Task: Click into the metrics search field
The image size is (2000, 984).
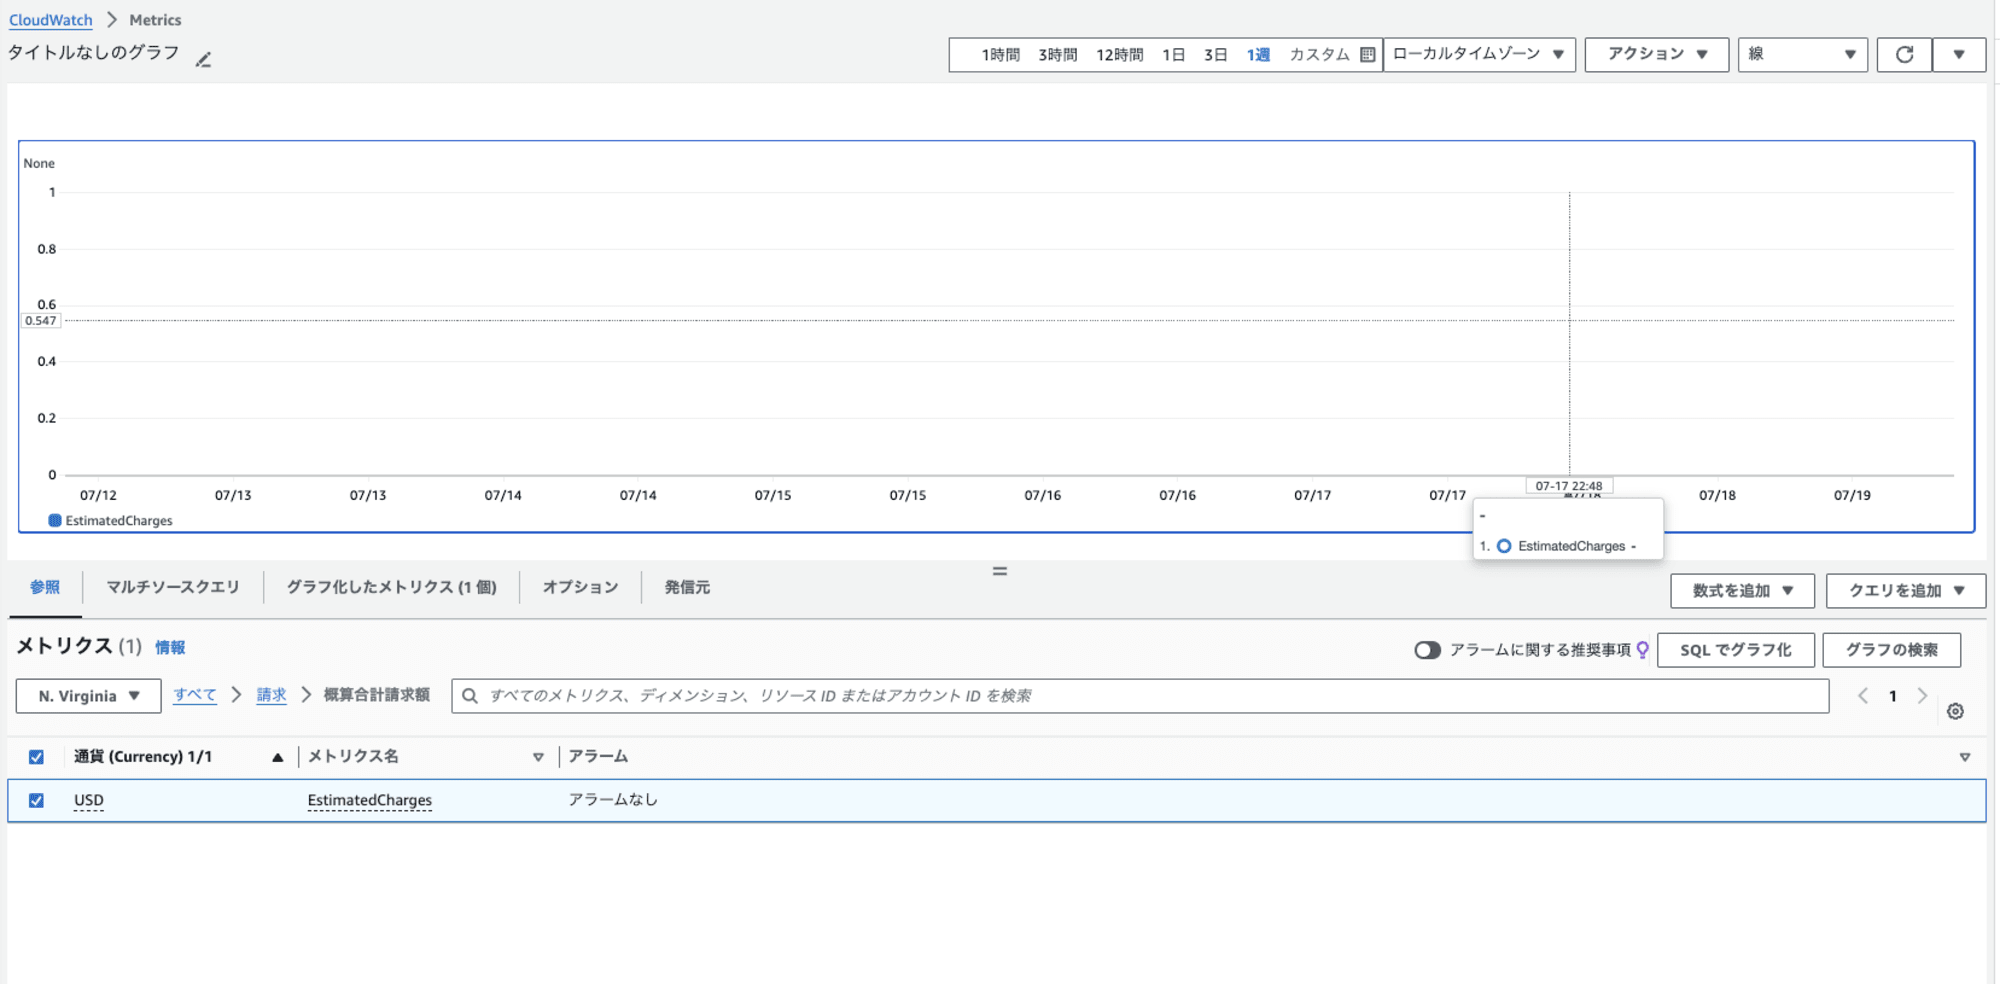Action: pyautogui.click(x=1140, y=696)
